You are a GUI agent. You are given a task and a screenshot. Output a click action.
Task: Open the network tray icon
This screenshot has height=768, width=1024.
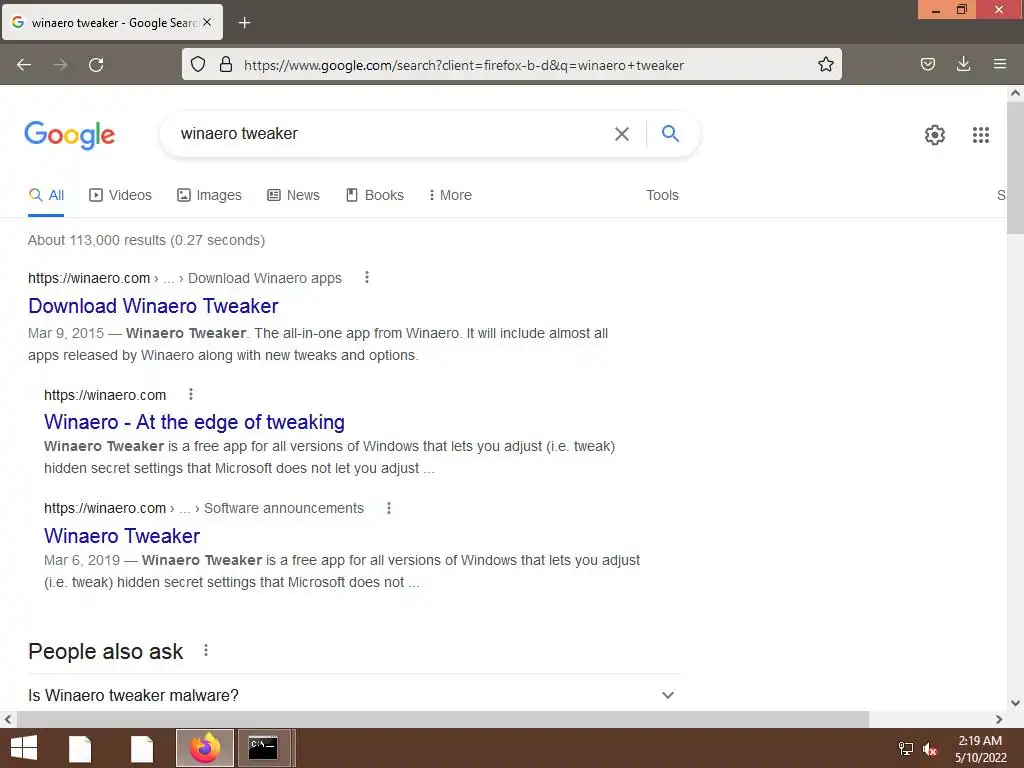click(906, 749)
